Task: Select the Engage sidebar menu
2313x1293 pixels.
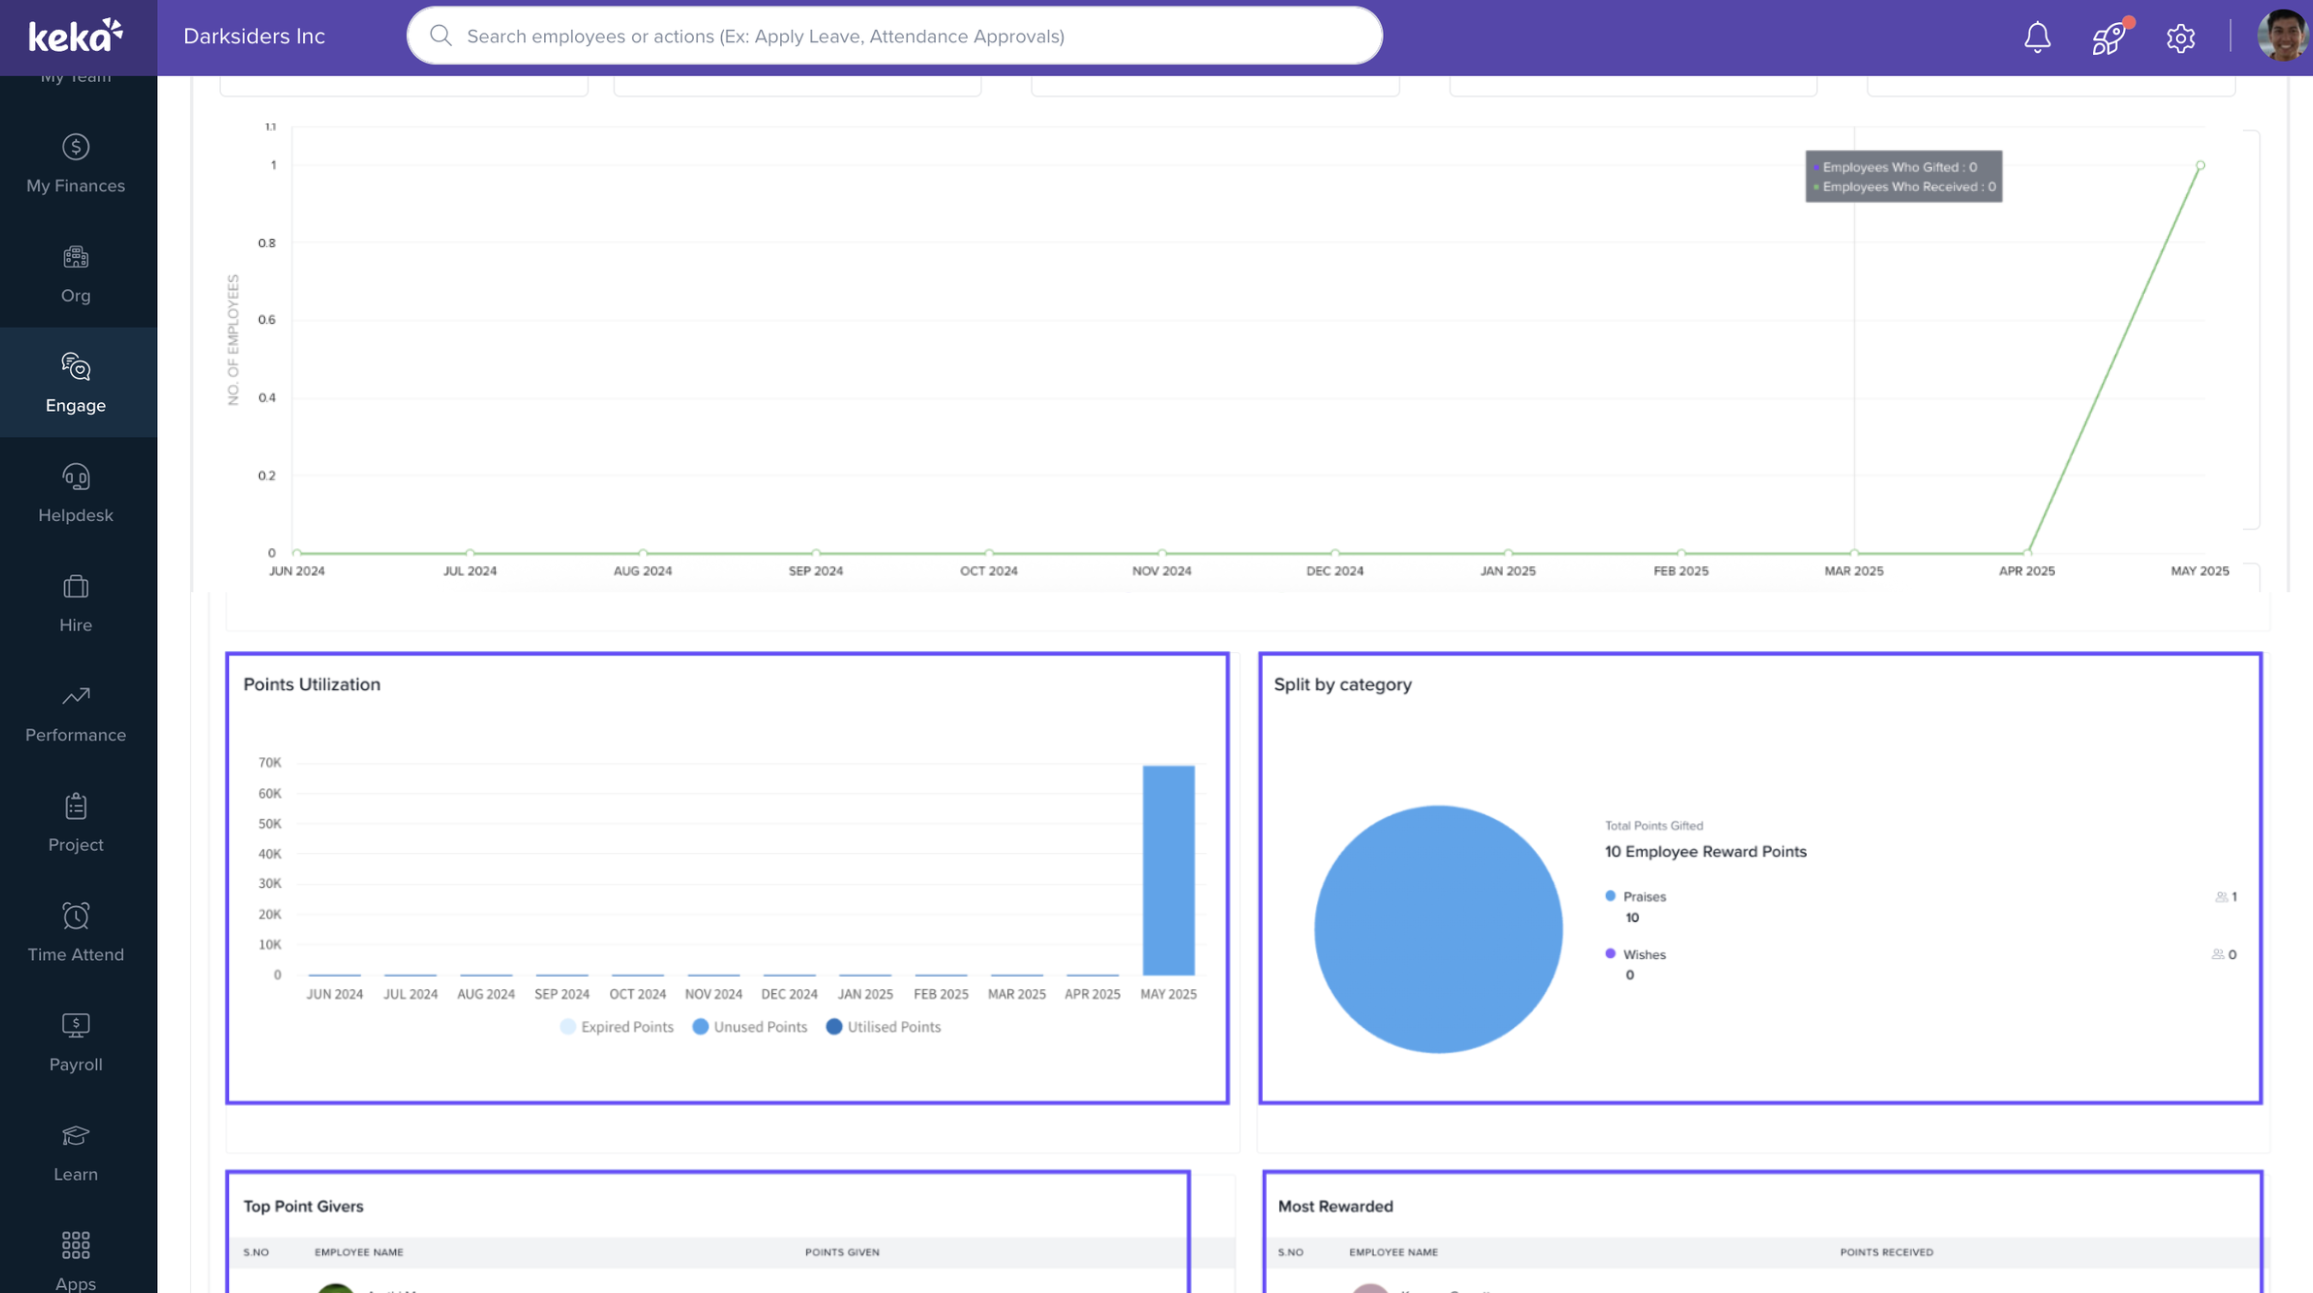Action: 76,384
